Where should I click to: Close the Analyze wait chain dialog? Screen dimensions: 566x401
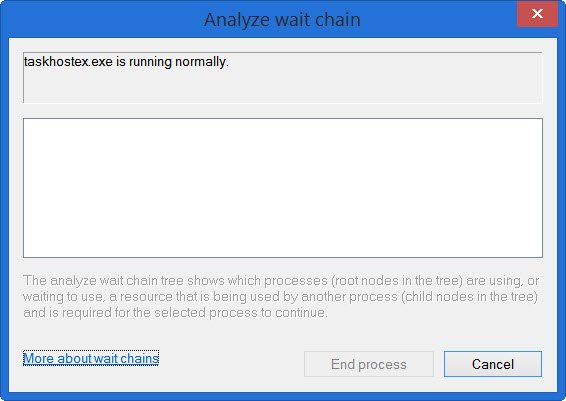(x=537, y=14)
